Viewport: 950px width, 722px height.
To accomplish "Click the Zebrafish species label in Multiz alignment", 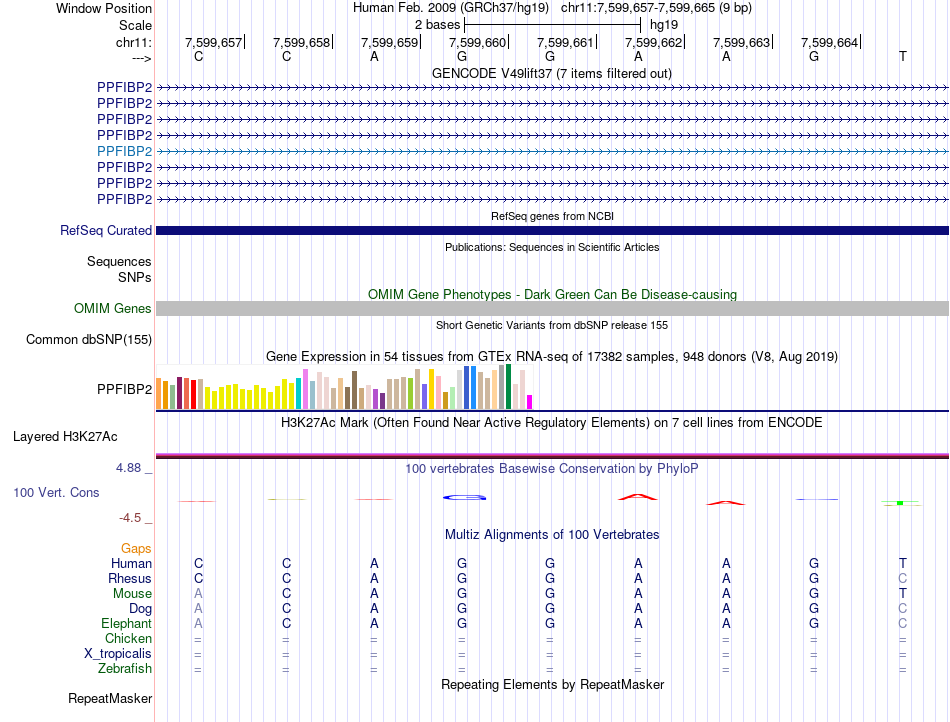I will click(125, 669).
